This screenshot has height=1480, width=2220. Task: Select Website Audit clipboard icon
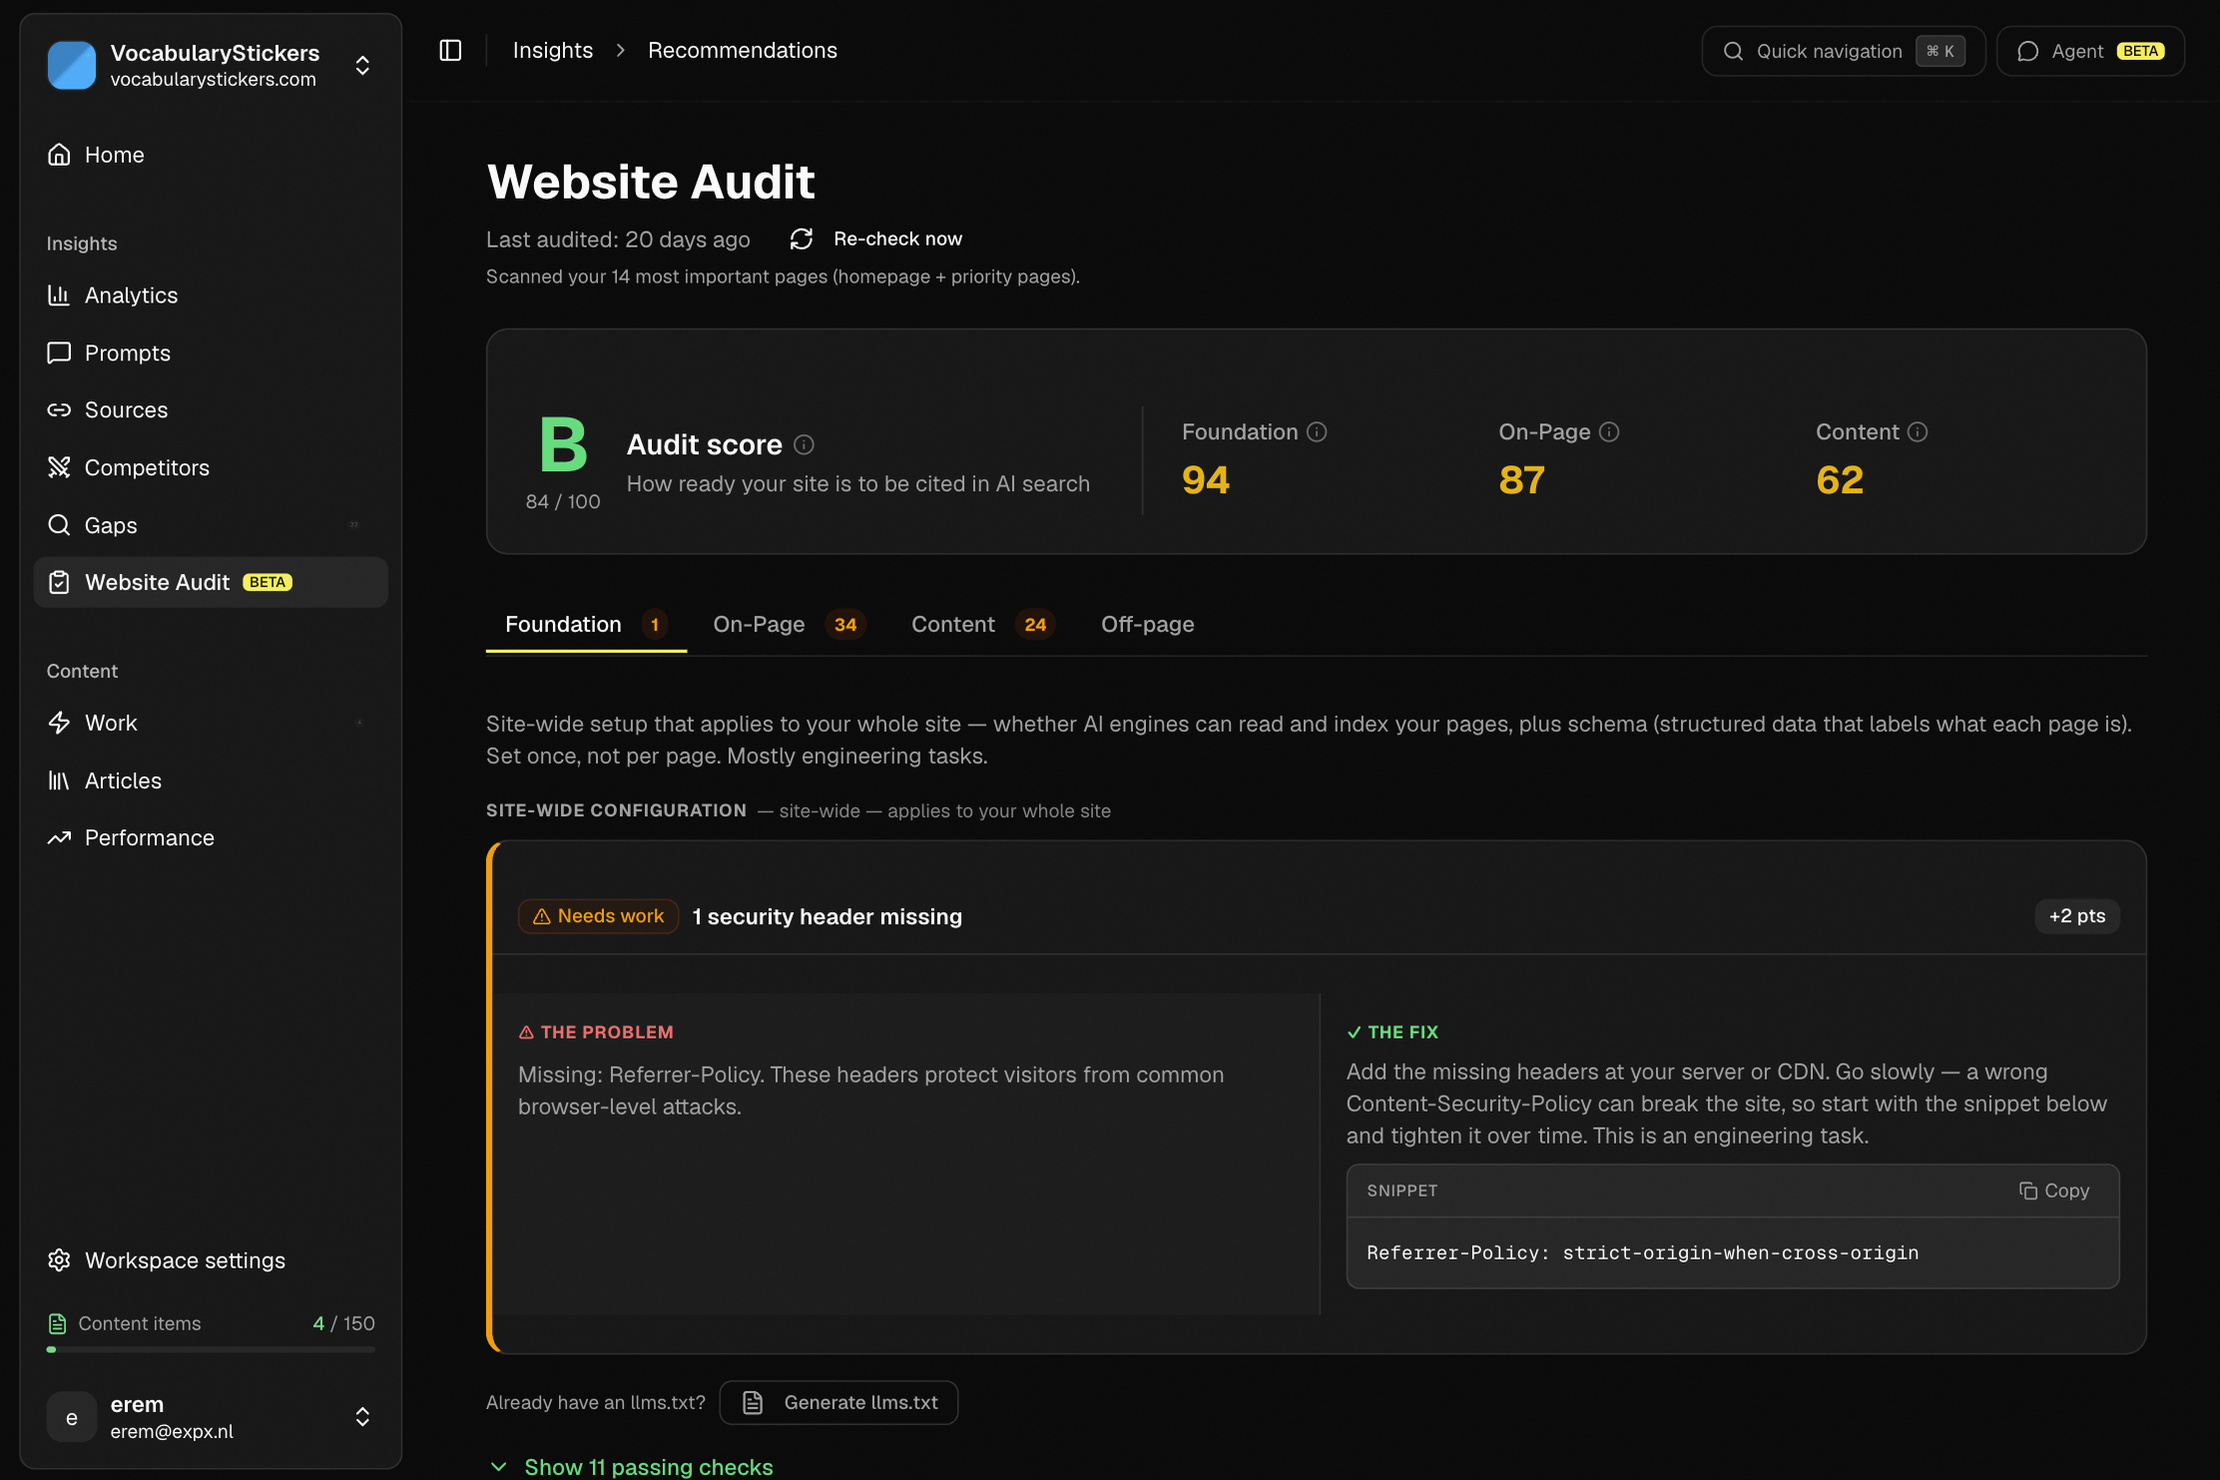tap(59, 582)
